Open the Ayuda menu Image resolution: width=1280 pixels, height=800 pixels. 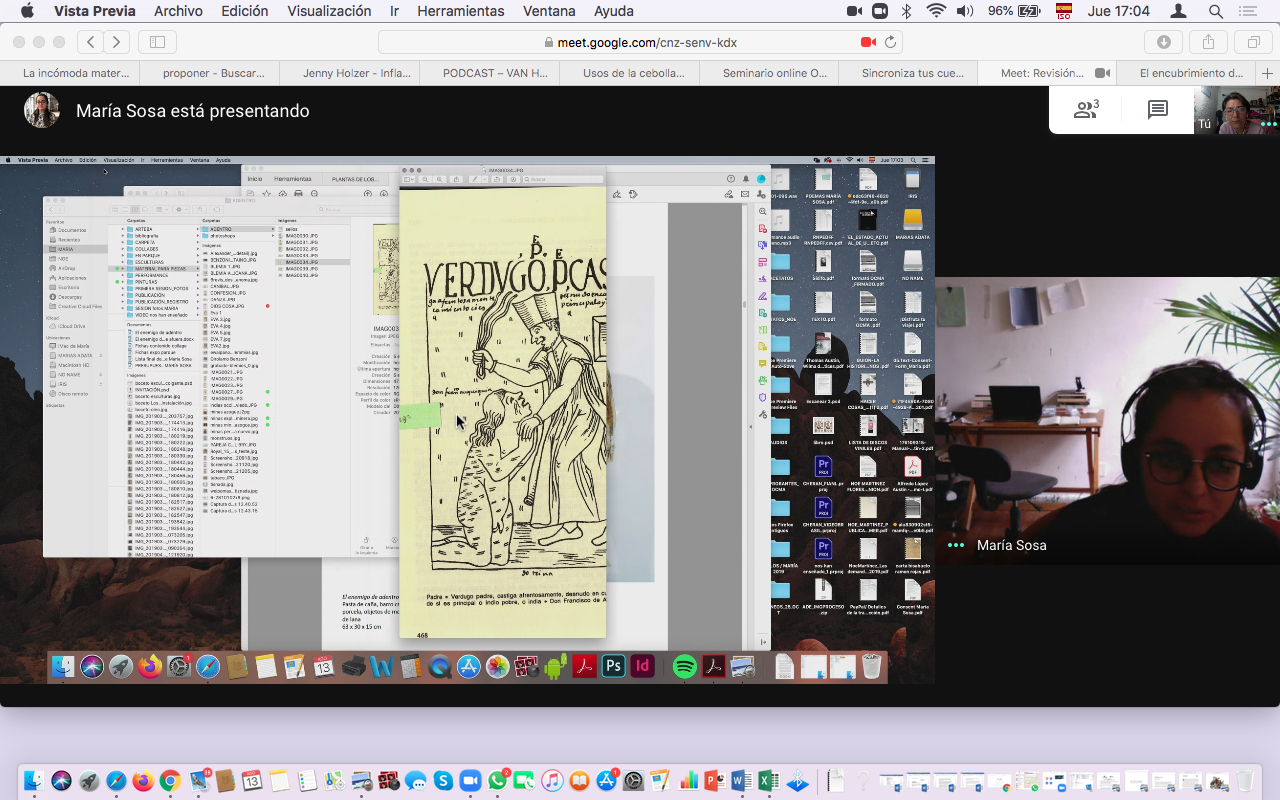614,11
